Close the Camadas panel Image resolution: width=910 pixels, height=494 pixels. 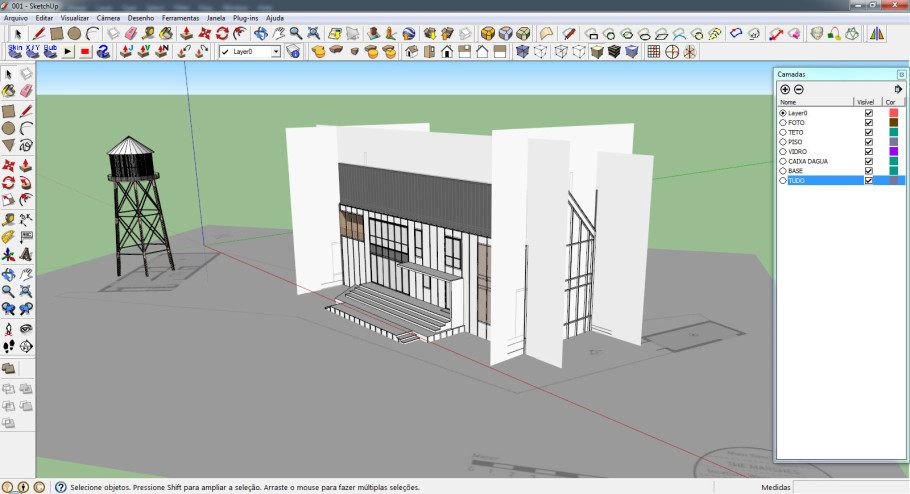click(901, 74)
